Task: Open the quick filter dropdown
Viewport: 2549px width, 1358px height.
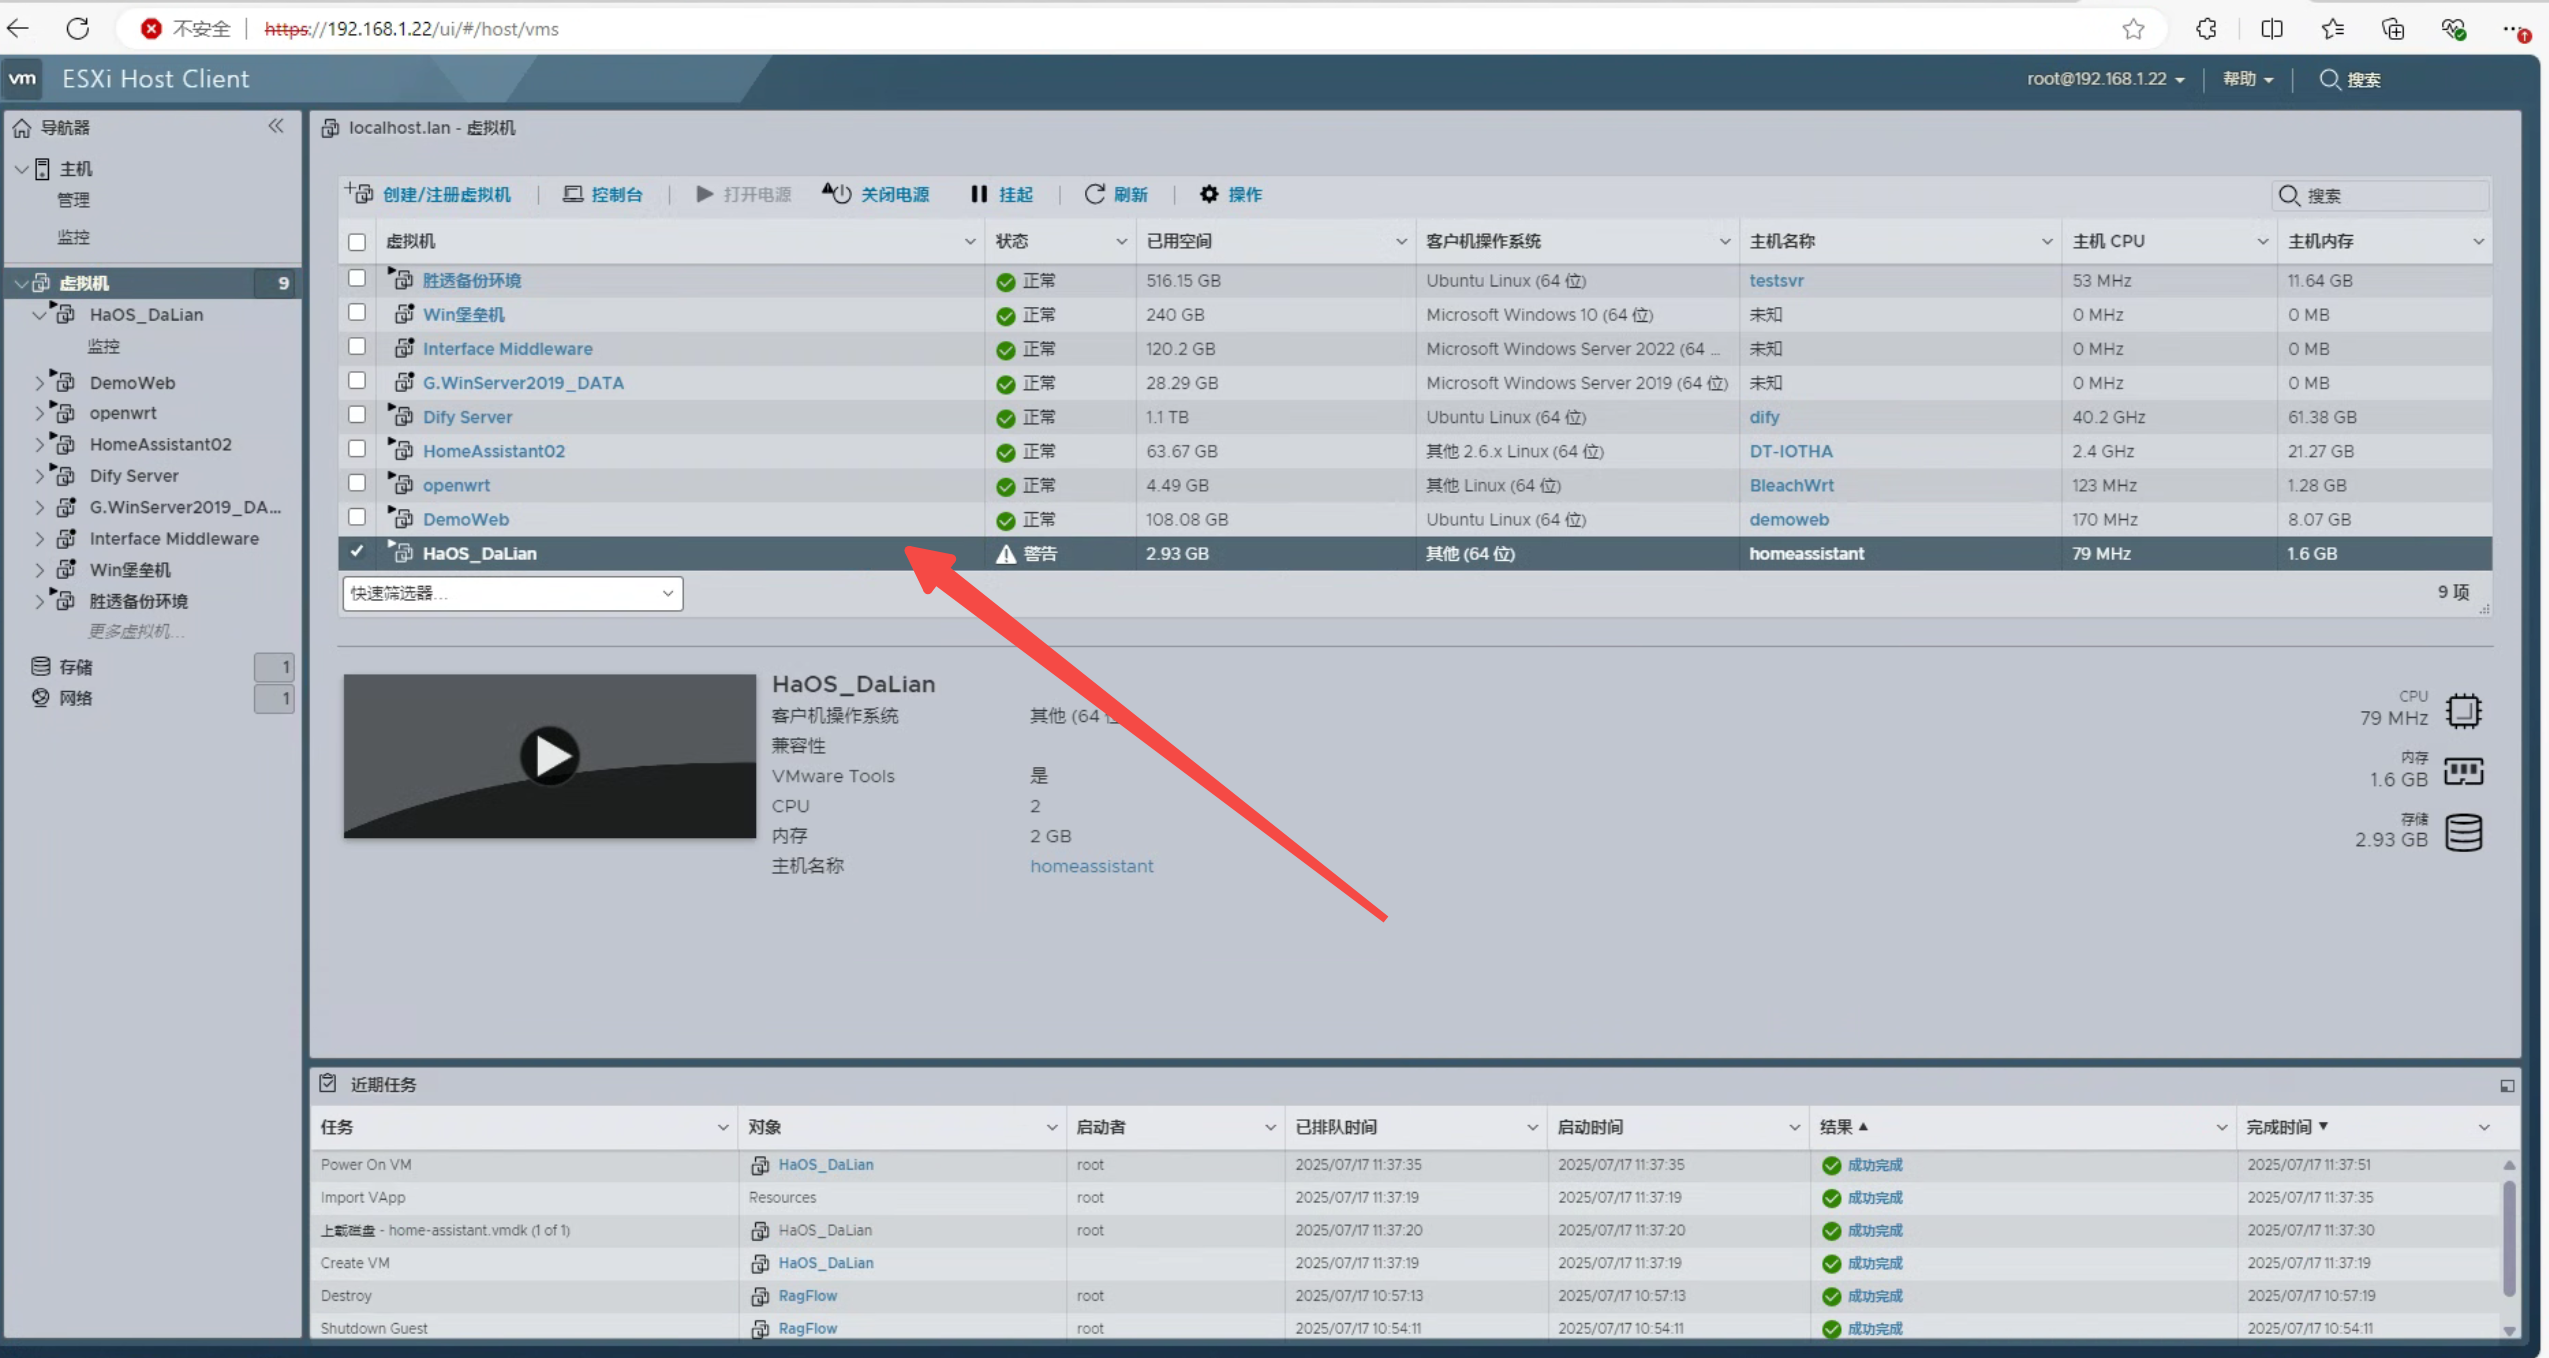Action: 512,593
